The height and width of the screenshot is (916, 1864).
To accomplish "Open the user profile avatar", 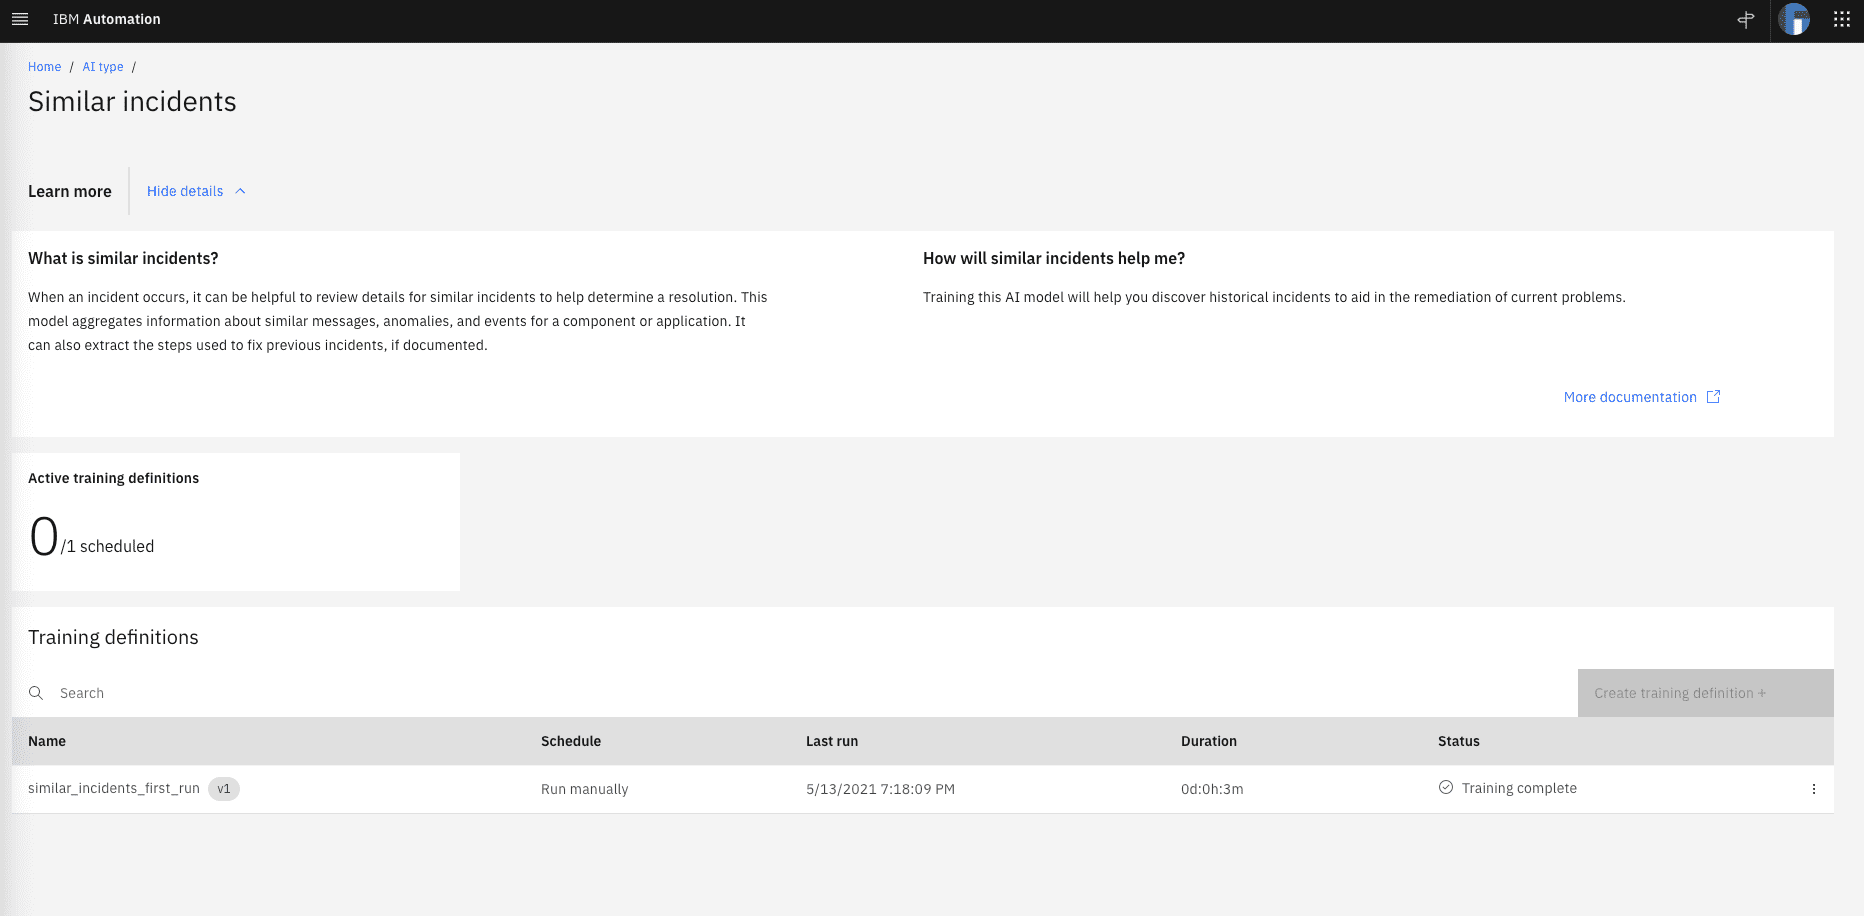I will click(1794, 20).
